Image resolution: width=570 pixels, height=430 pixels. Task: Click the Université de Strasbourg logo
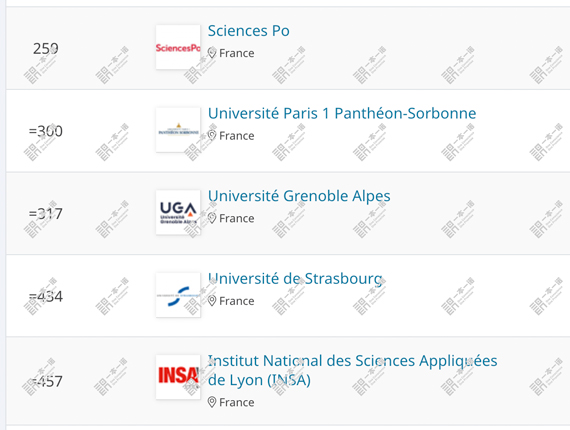pos(178,295)
